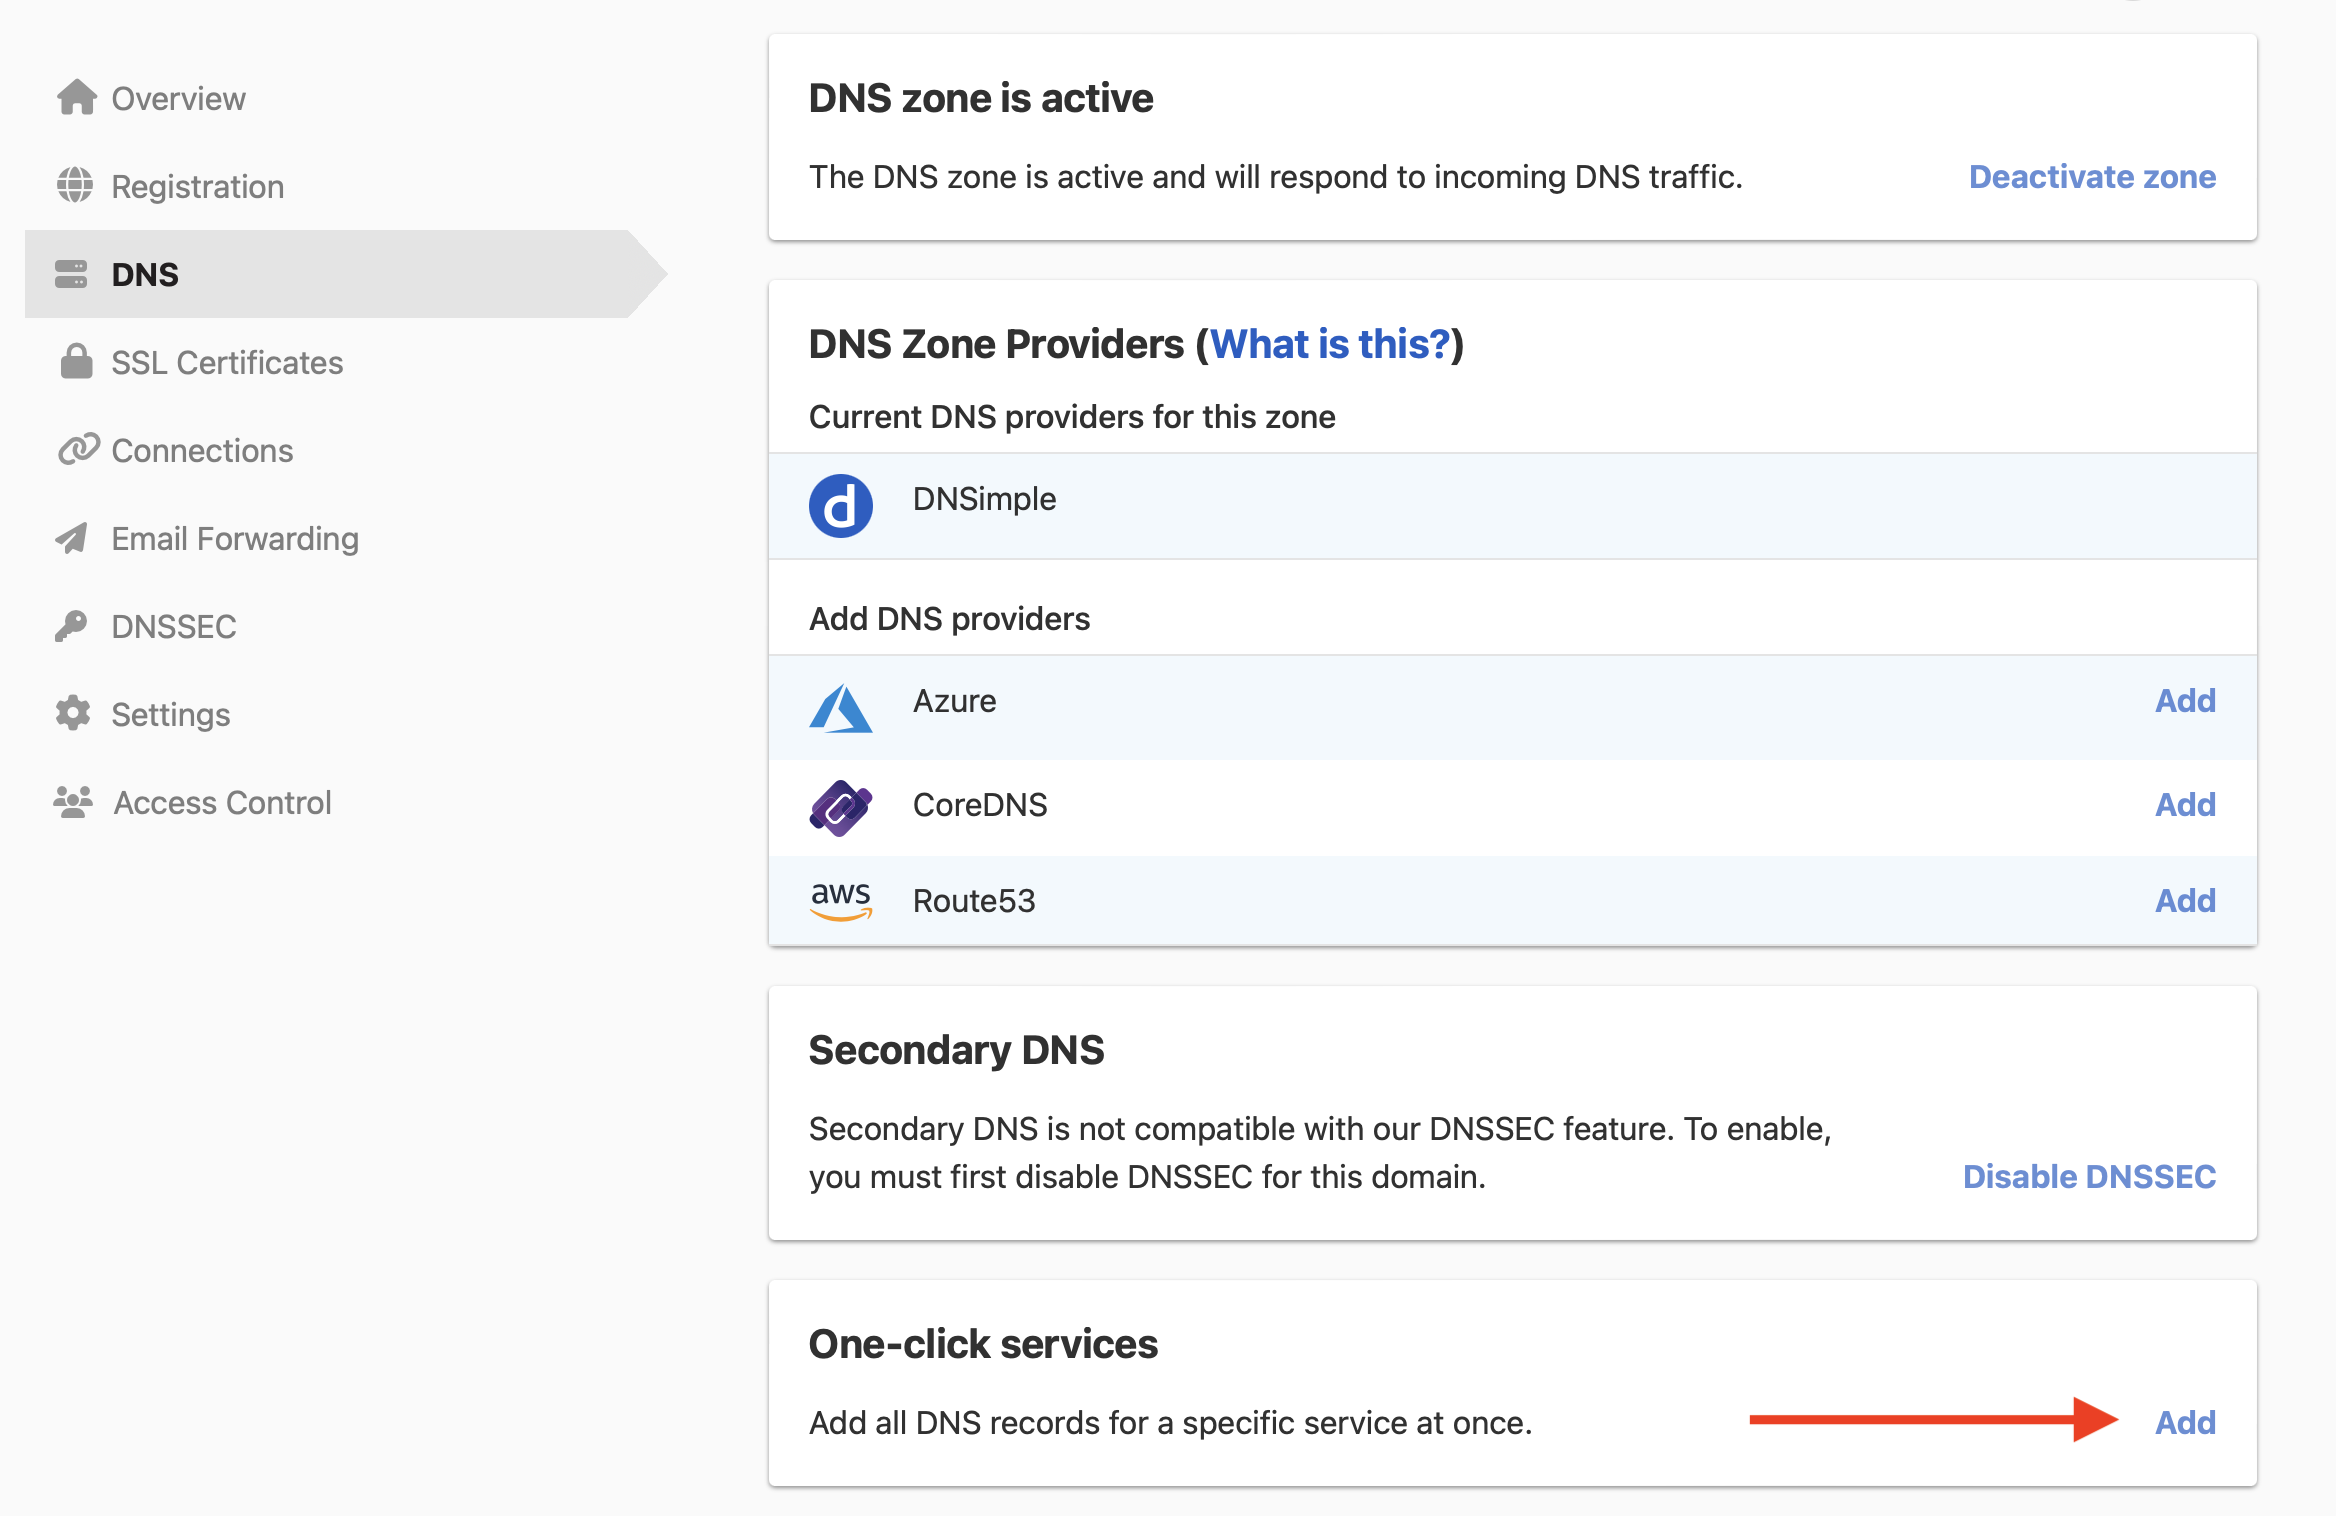The image size is (2336, 1516).
Task: Click the AWS Route53 logo
Action: (x=841, y=900)
